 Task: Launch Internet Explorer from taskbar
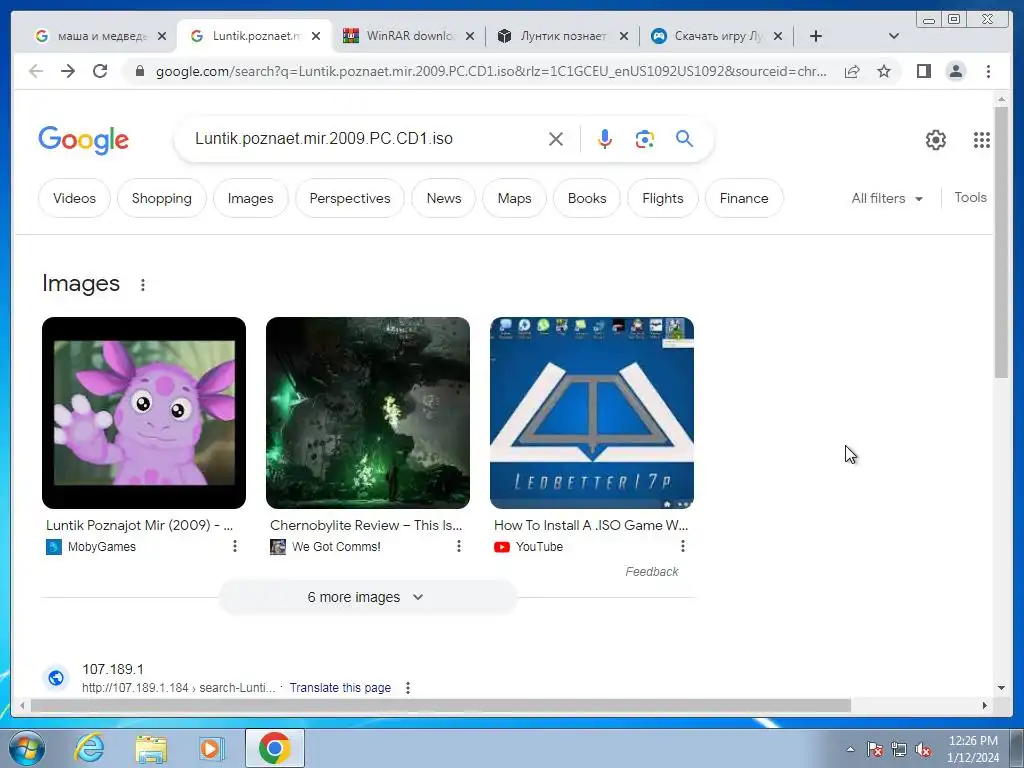[89, 748]
